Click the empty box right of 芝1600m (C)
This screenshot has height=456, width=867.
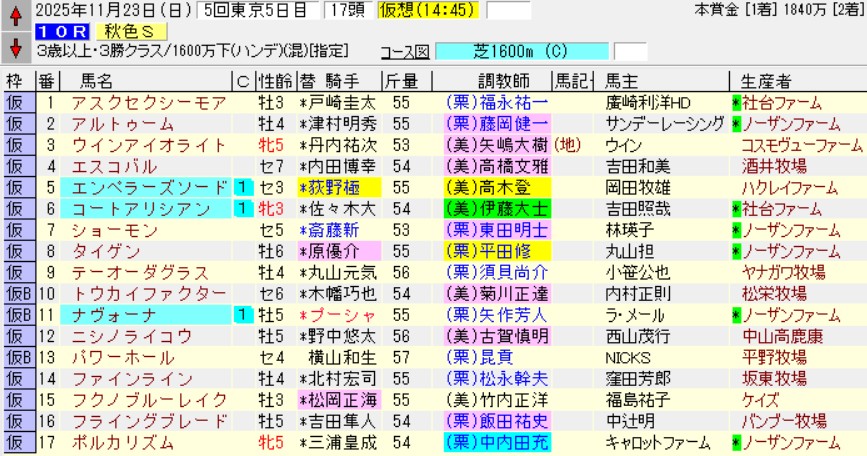(x=630, y=52)
